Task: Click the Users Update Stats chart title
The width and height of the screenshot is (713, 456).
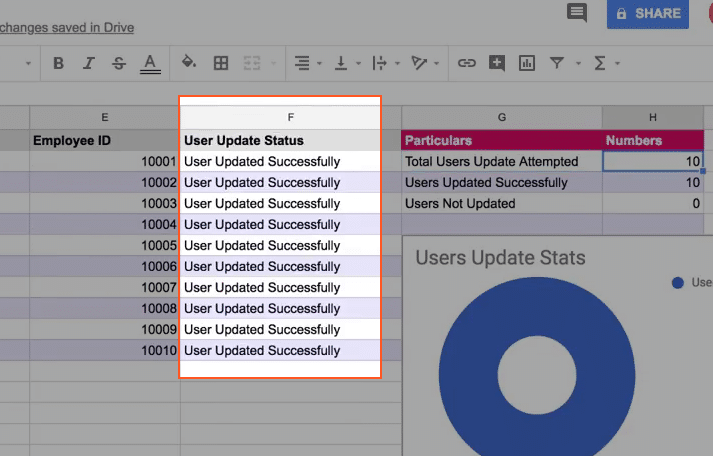Action: 500,258
